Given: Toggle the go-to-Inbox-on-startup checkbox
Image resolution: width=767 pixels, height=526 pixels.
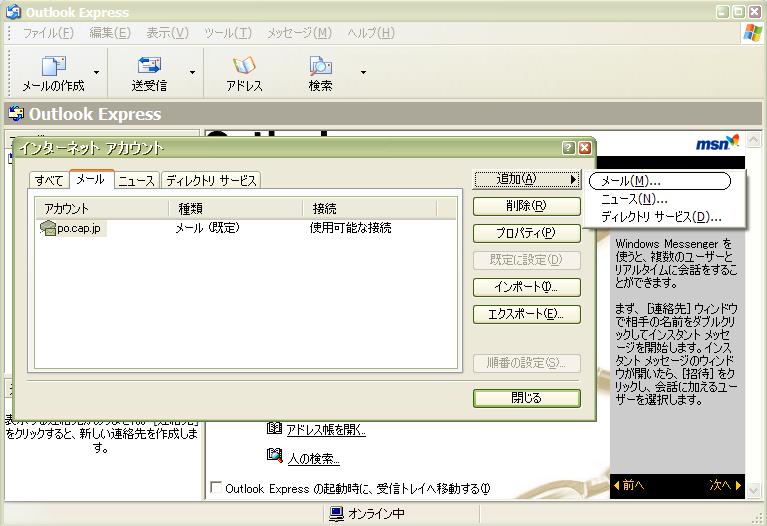Looking at the screenshot, I should 215,487.
